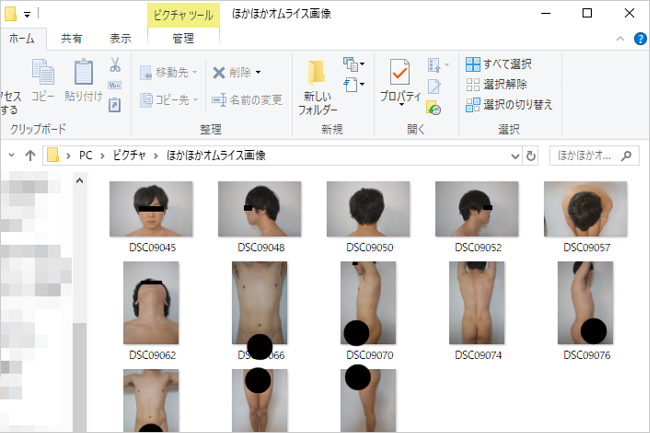Click the Paste shortcut icon in the clipboard group
The height and width of the screenshot is (433, 650).
point(115,105)
